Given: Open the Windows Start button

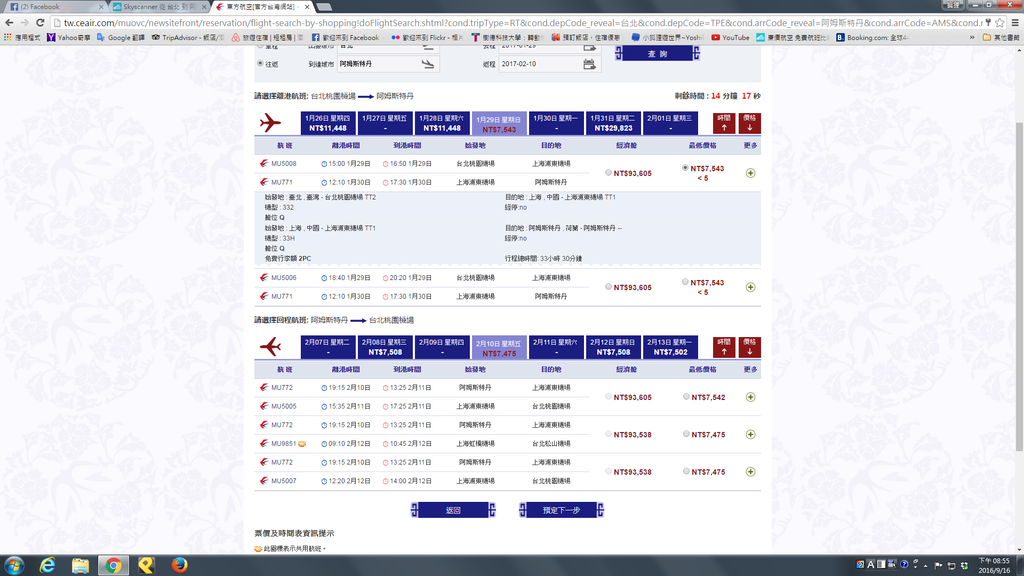Looking at the screenshot, I should pyautogui.click(x=14, y=565).
